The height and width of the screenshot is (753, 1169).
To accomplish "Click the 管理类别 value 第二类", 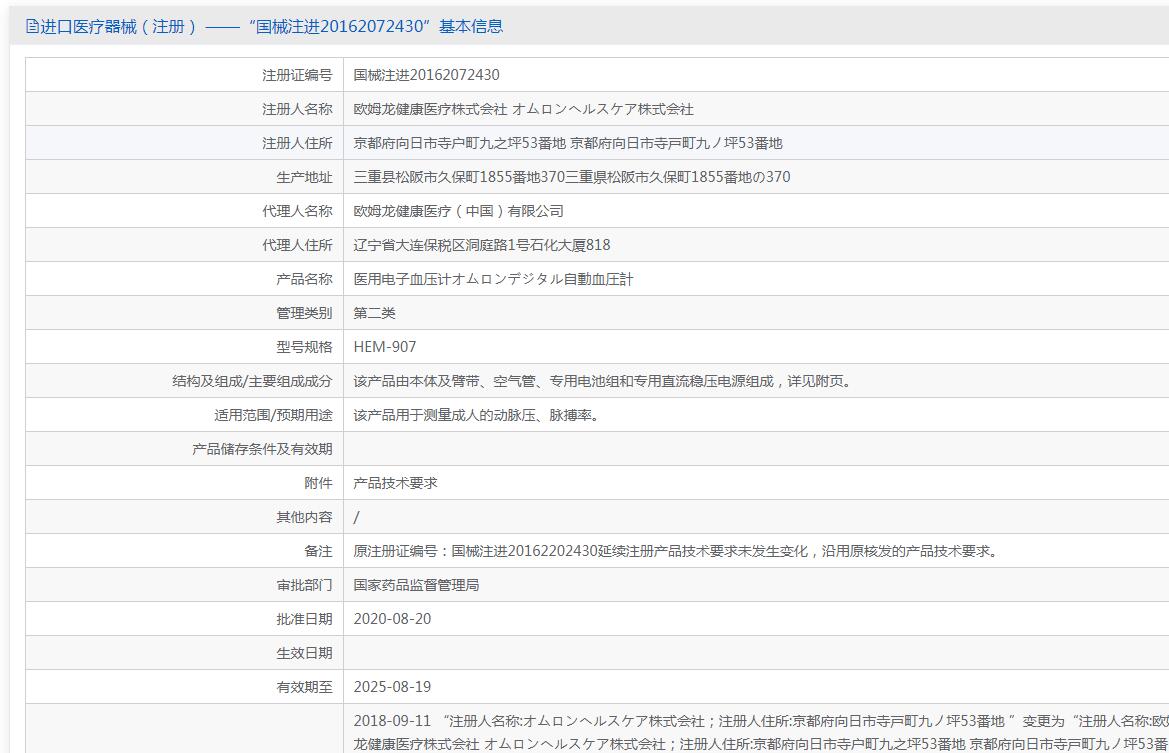I will click(374, 313).
